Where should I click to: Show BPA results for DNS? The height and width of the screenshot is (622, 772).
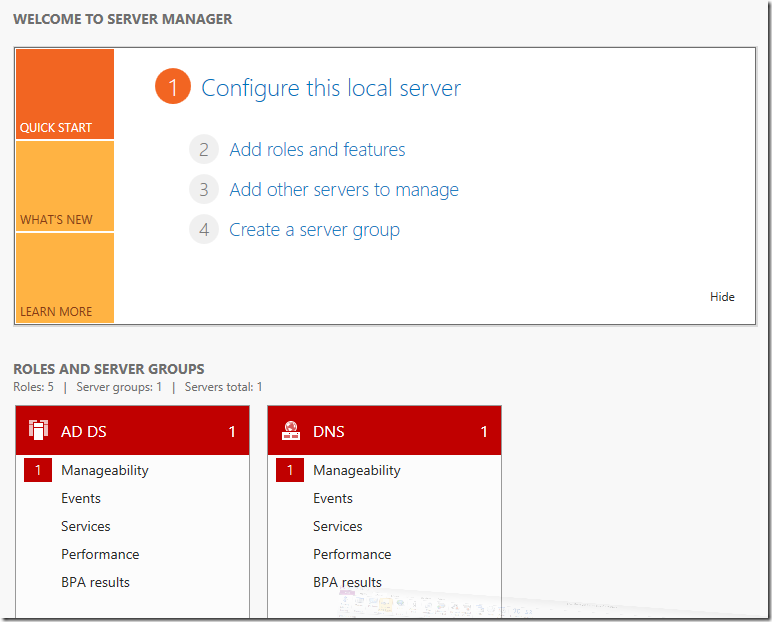347,582
